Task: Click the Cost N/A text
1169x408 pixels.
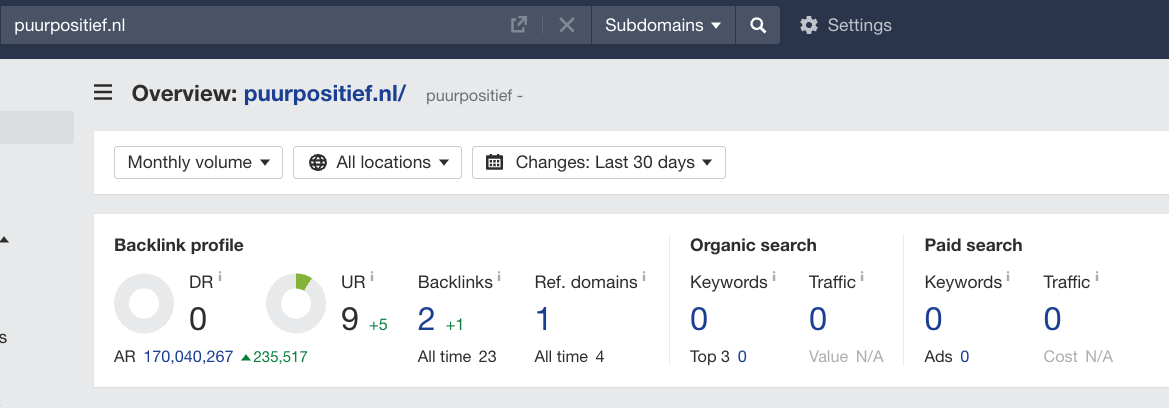Action: pos(1078,357)
